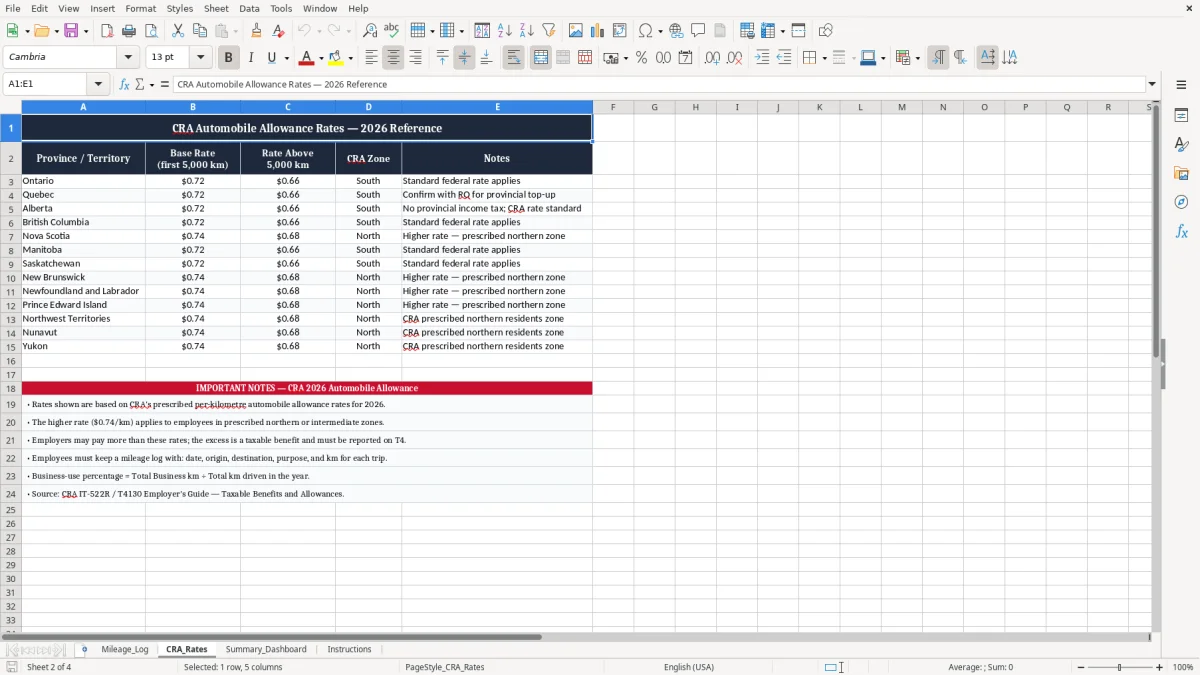Switch to the Summary_Dashboard sheet tab
Screen dimensions: 1200x675
266,650
